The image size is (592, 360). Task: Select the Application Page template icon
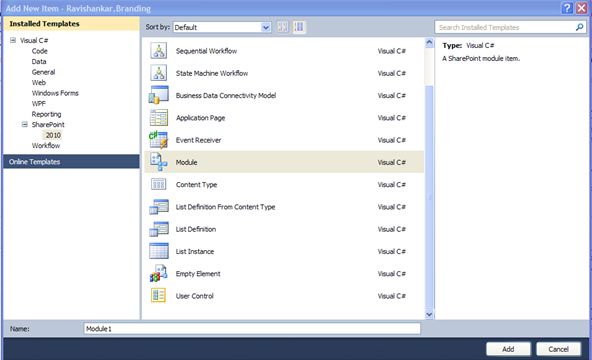[159, 117]
